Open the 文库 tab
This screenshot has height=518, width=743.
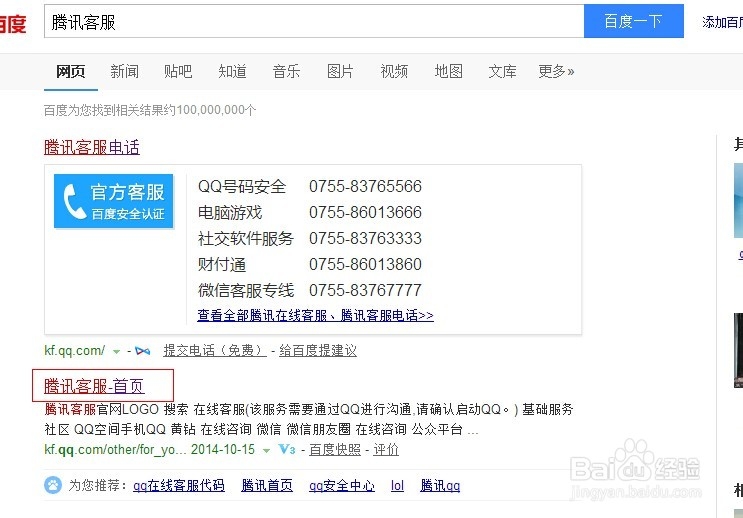(502, 72)
